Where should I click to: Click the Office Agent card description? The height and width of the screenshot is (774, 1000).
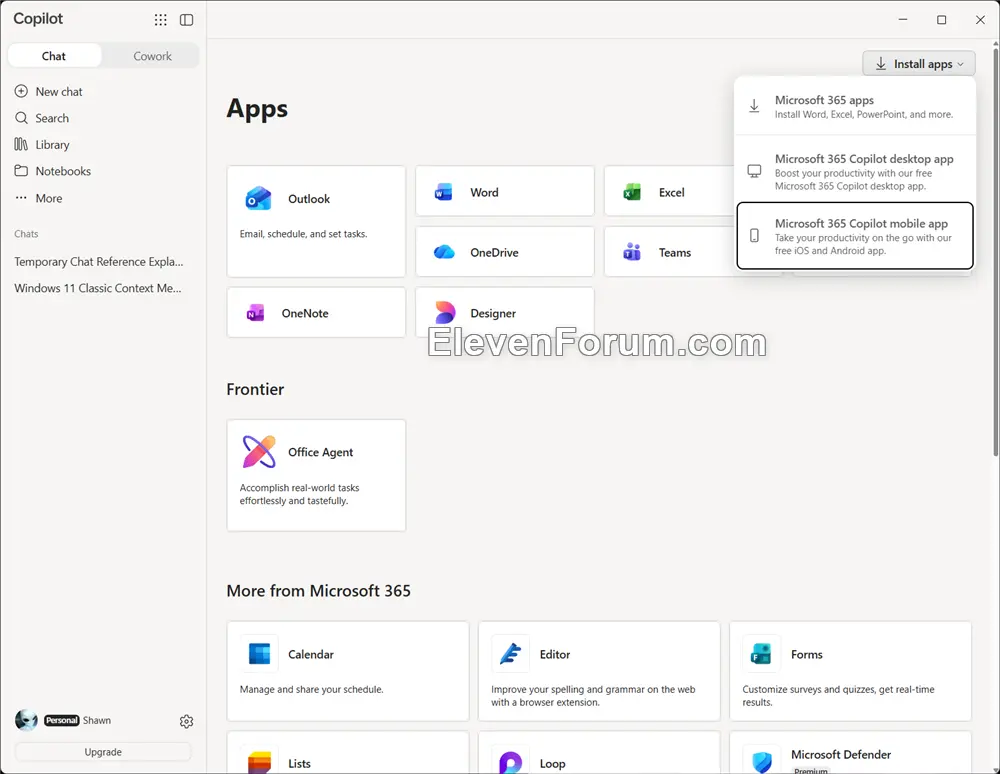pos(300,494)
